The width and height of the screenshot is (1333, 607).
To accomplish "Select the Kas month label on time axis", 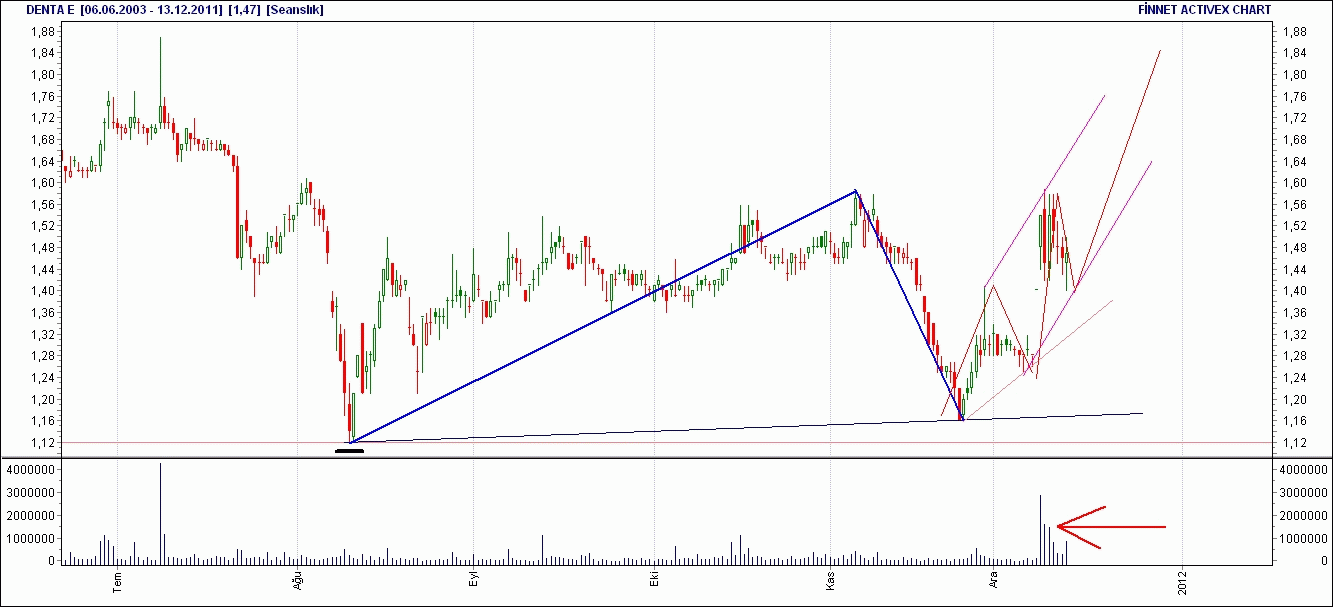I will tap(829, 582).
